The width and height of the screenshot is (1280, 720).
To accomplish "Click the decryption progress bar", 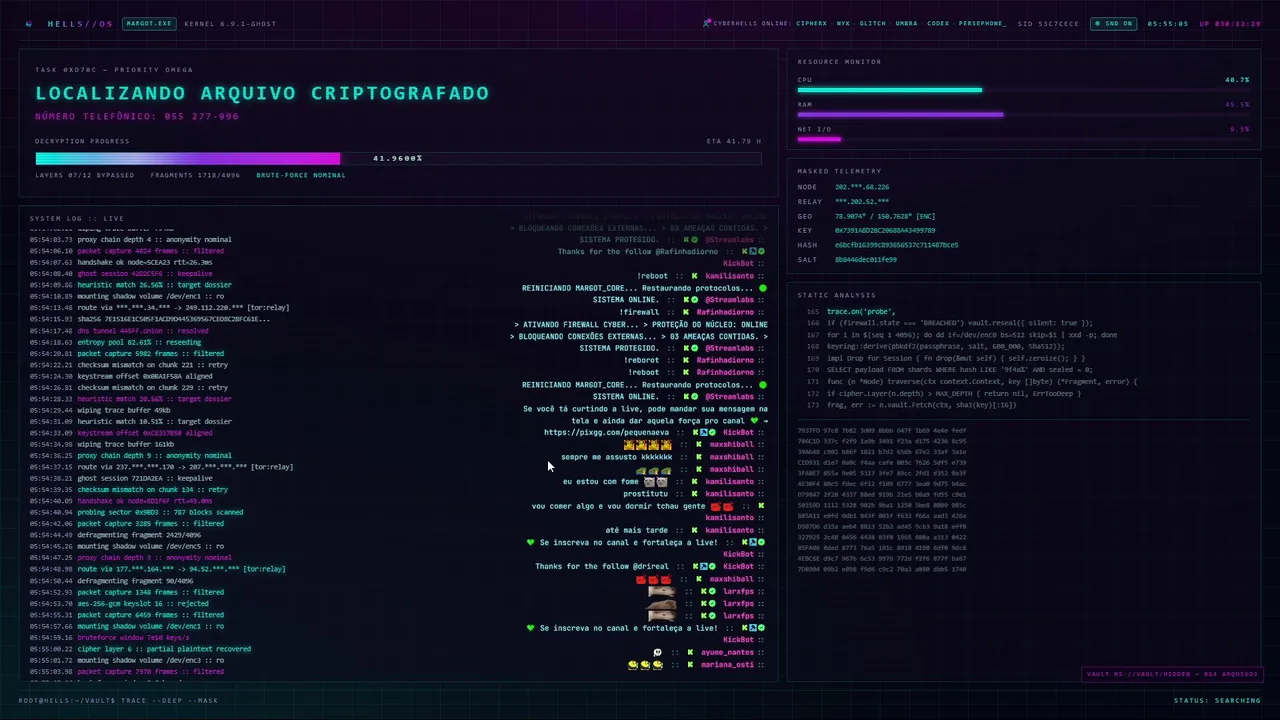I will pos(398,158).
